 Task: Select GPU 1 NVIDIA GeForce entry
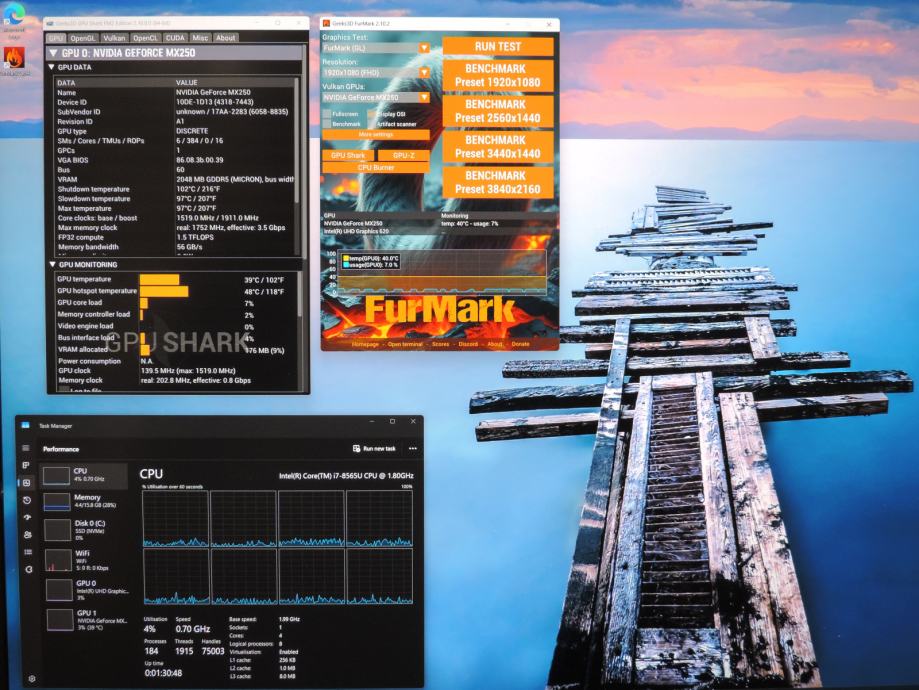coord(86,620)
